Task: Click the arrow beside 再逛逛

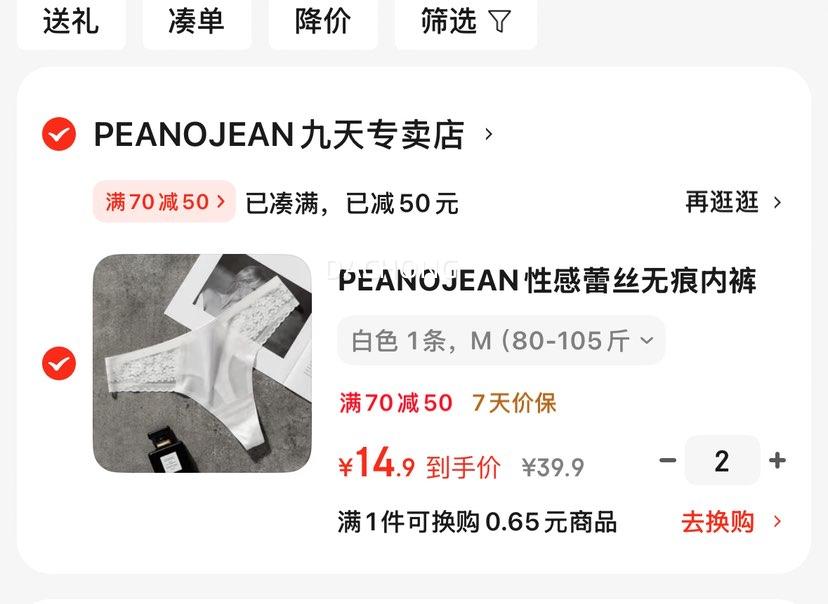Action: [x=777, y=202]
